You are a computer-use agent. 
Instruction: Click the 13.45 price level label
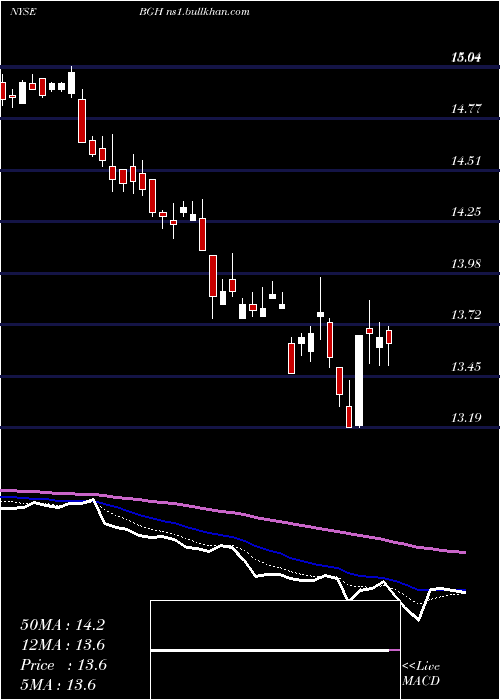(467, 367)
